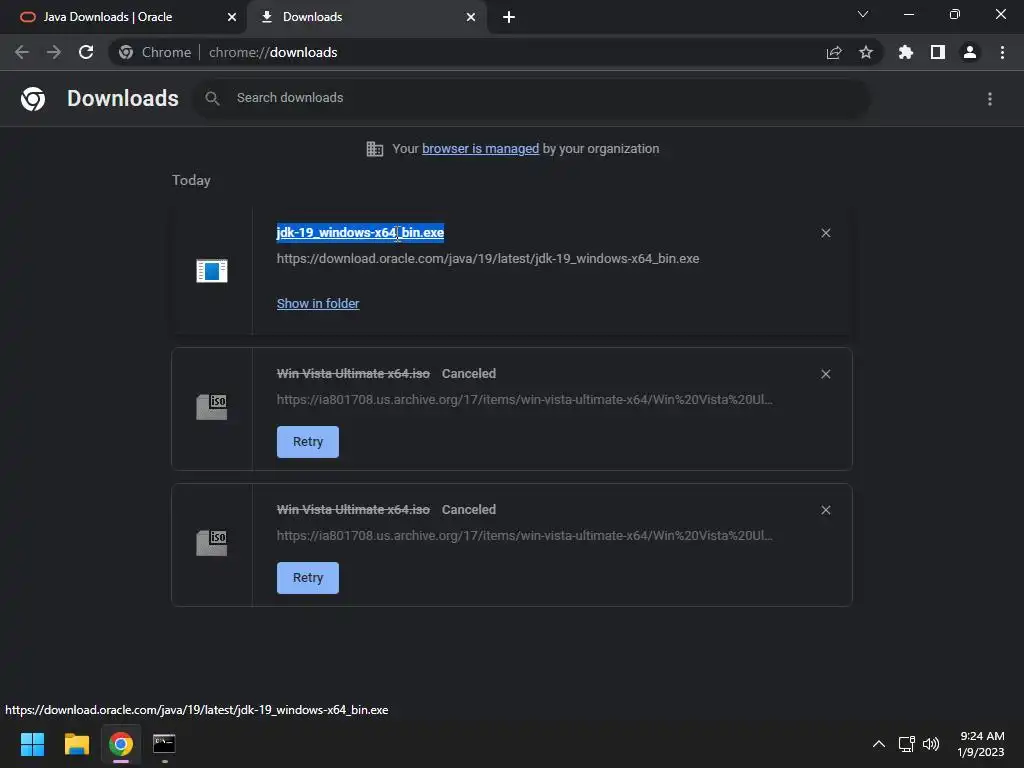Retry the first Win Vista Ultimate download
This screenshot has width=1024, height=768.
click(308, 442)
